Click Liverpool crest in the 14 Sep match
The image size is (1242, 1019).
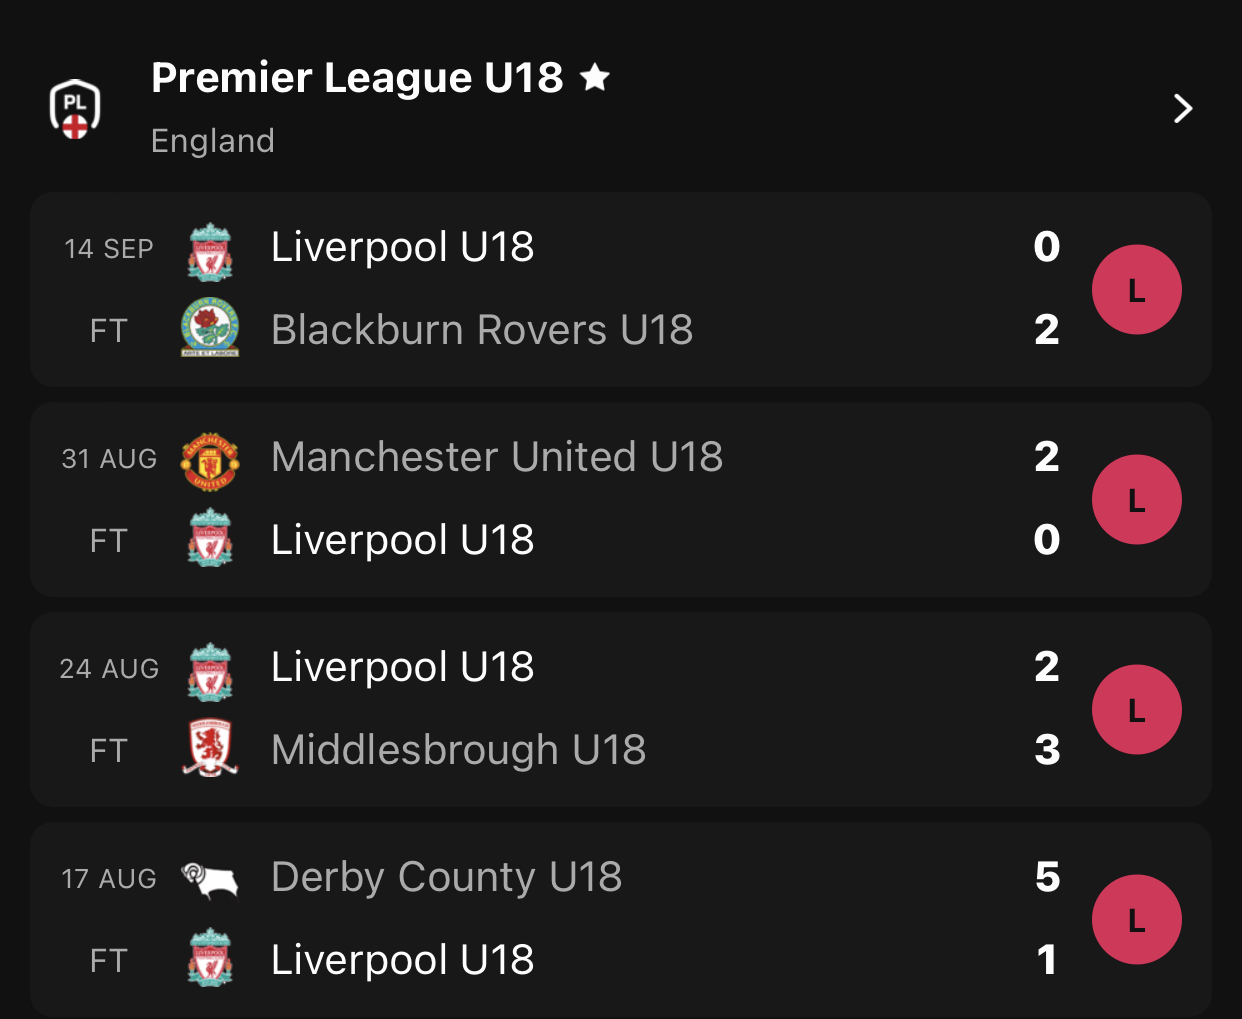coord(210,251)
